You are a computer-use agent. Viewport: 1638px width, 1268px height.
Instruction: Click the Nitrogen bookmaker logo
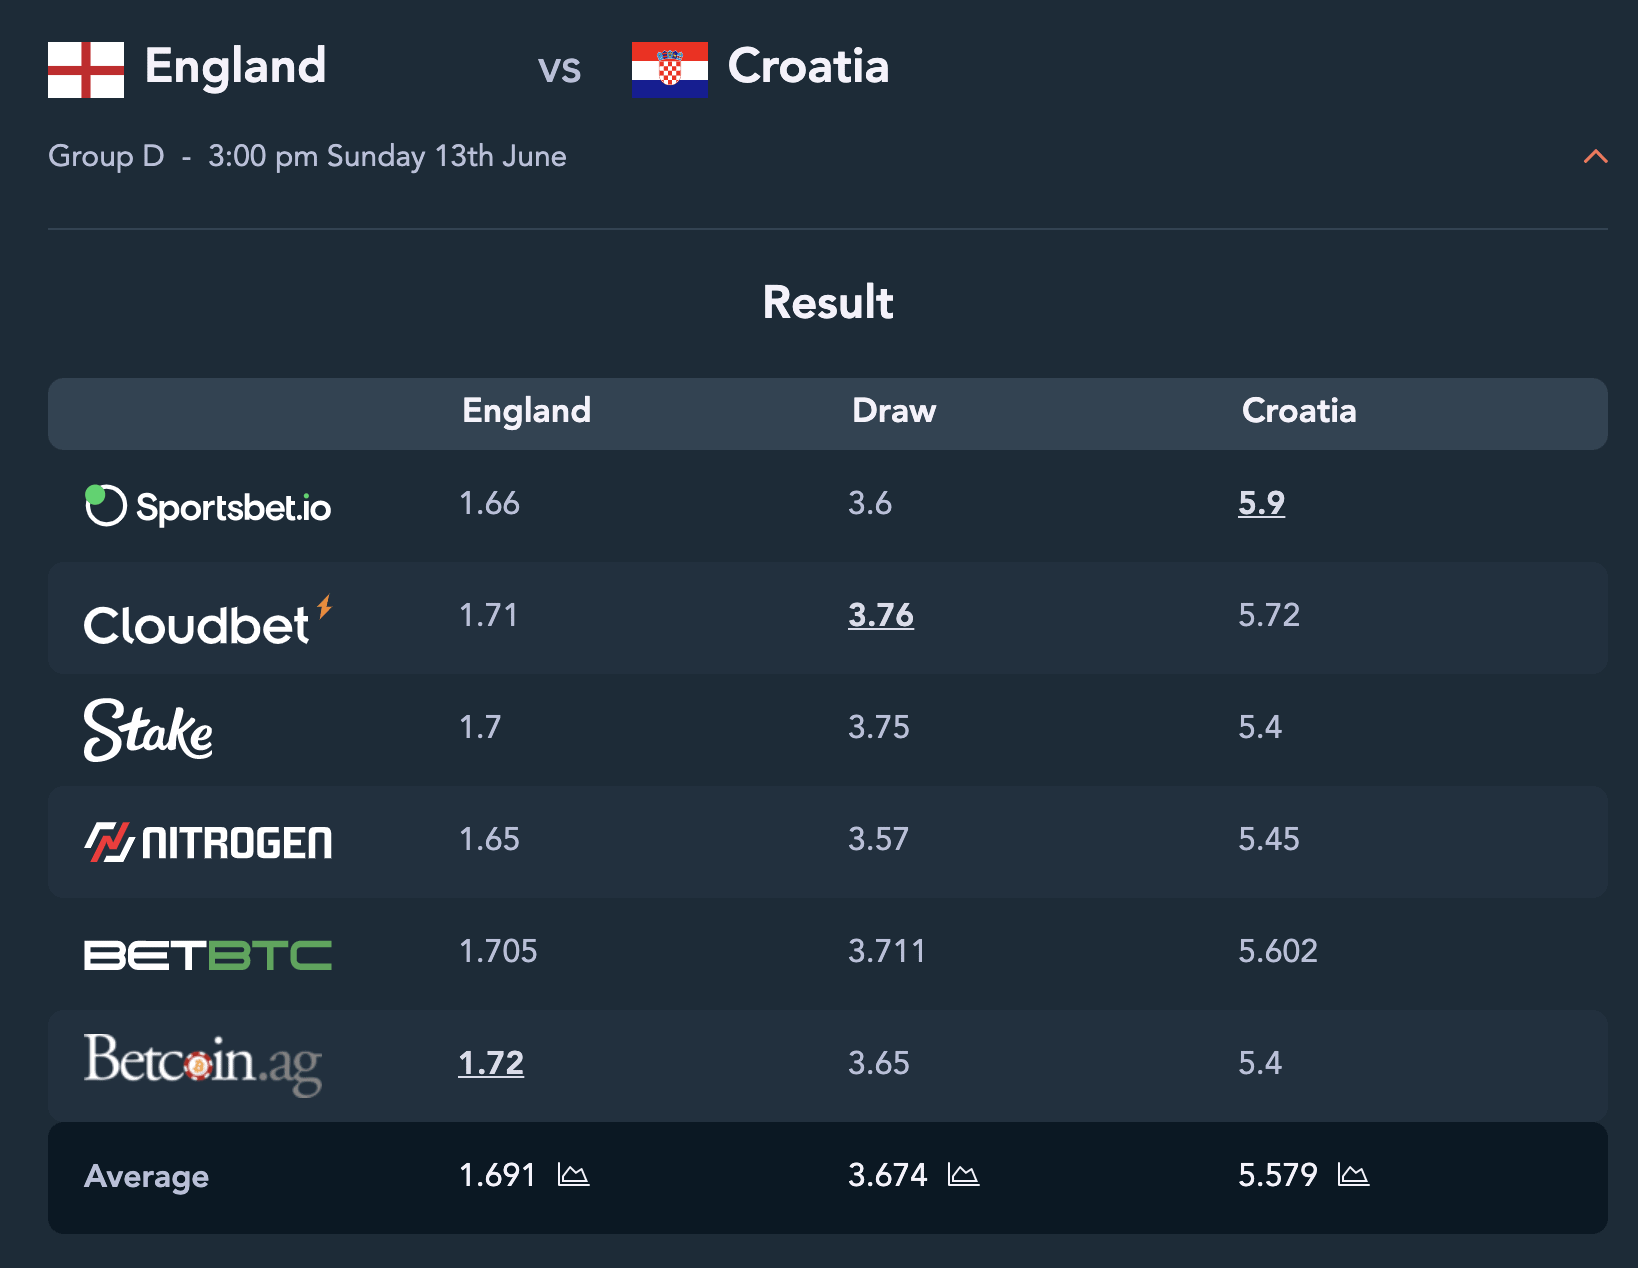tap(208, 842)
